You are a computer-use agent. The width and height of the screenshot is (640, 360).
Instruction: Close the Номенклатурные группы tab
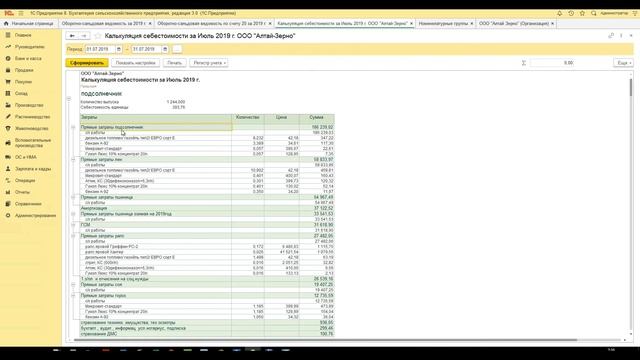click(x=472, y=24)
